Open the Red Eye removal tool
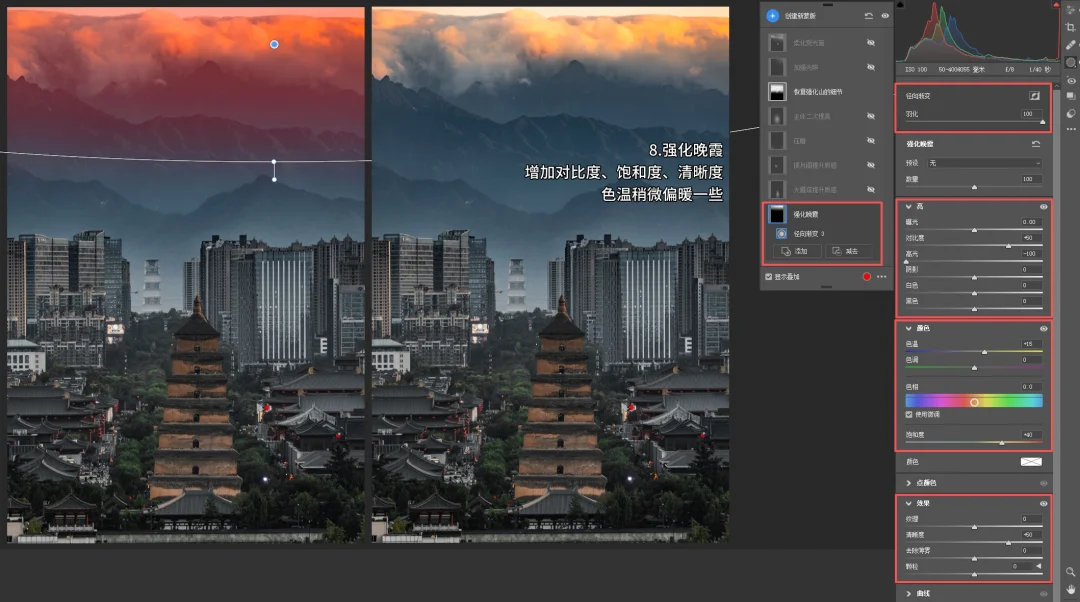 pyautogui.click(x=1071, y=80)
